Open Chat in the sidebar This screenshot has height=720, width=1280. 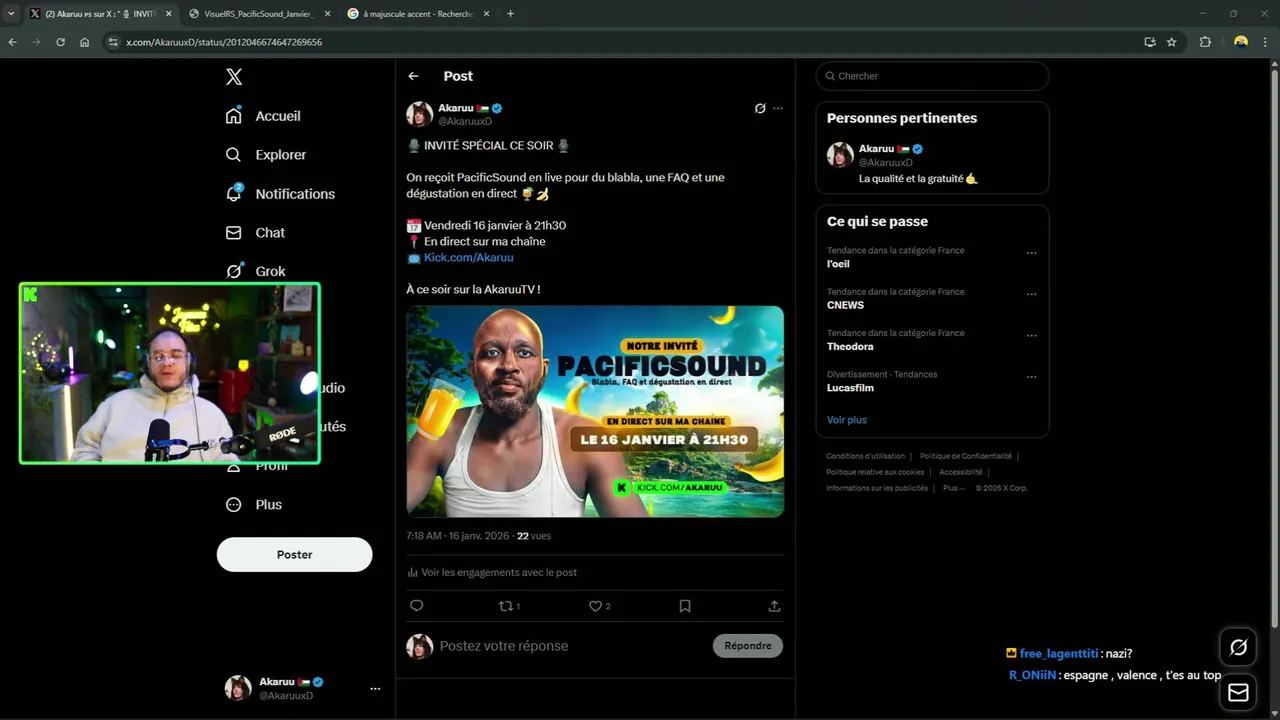(255, 233)
